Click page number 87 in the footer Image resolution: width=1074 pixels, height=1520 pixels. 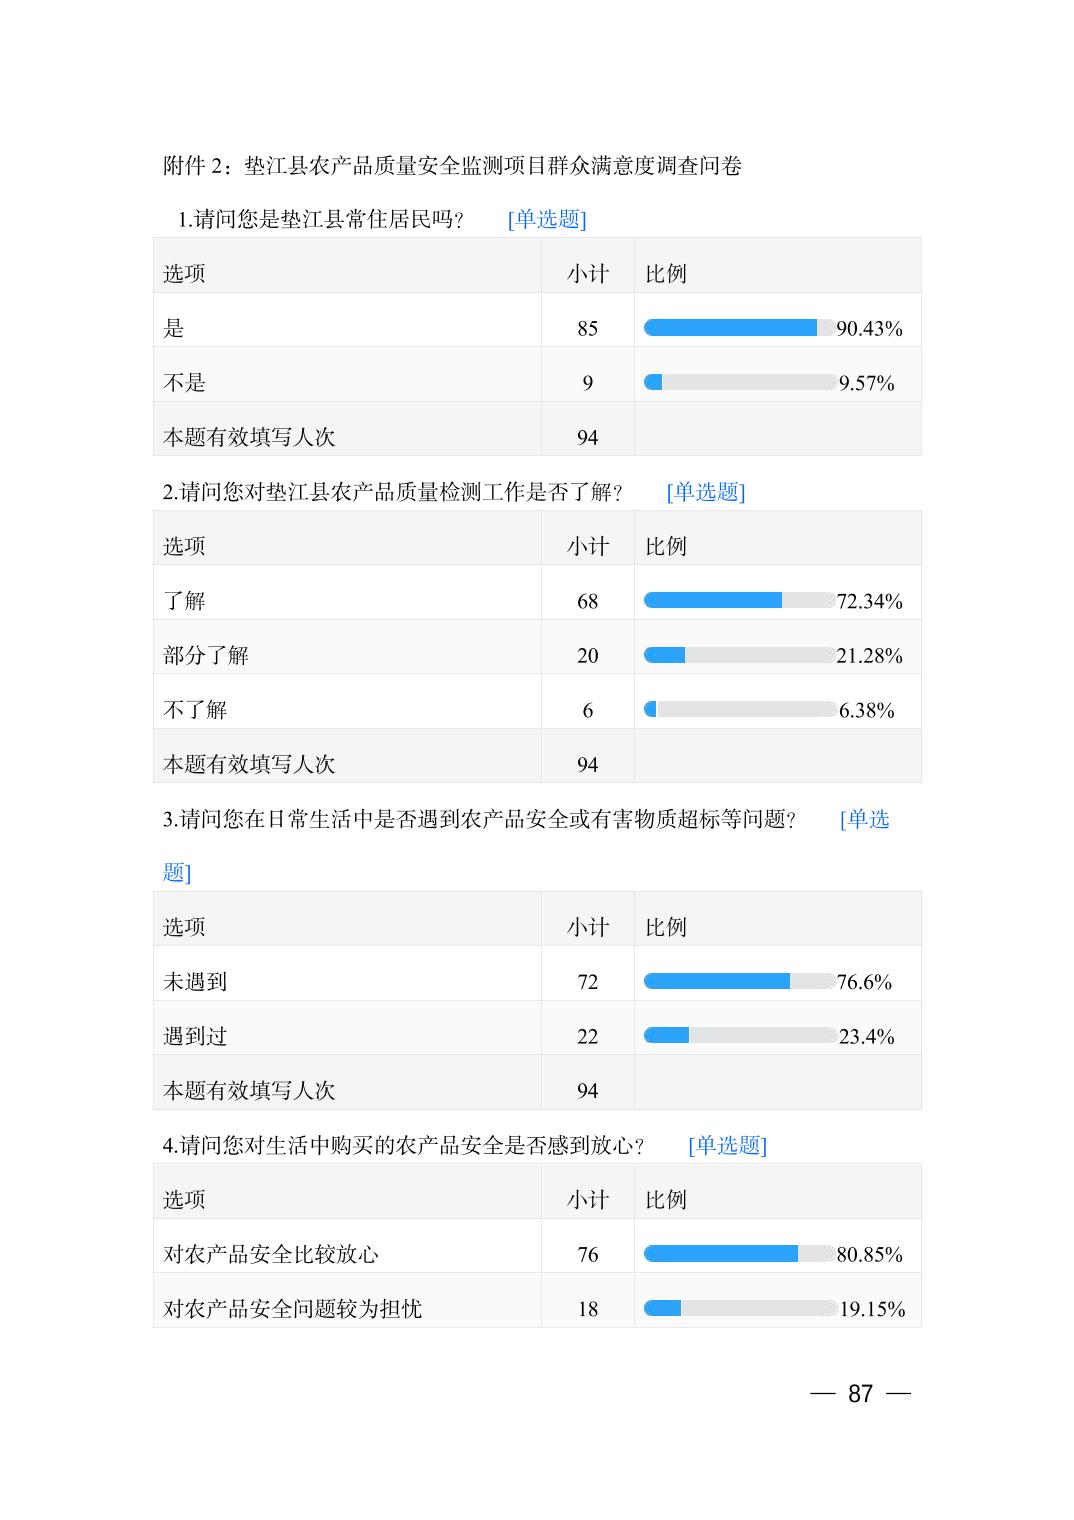tap(860, 1394)
